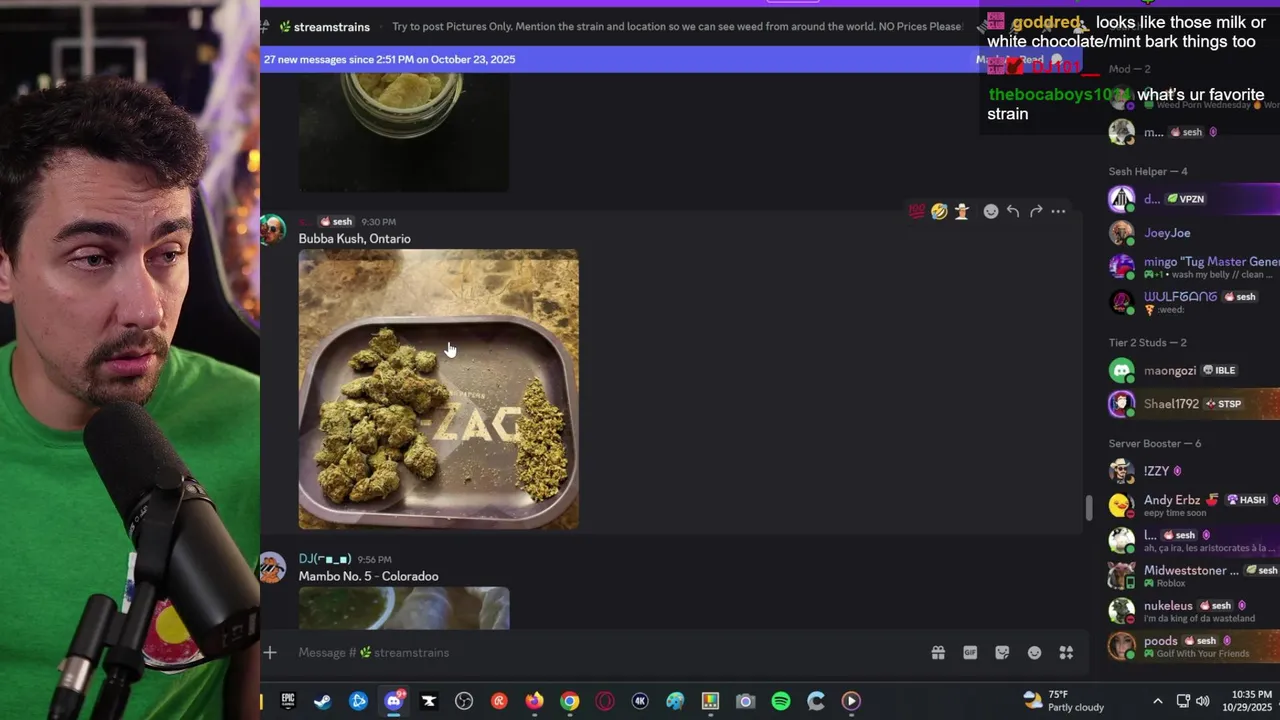Open more options for the Bubba Kush message
This screenshot has width=1280, height=720.
[x=1058, y=211]
